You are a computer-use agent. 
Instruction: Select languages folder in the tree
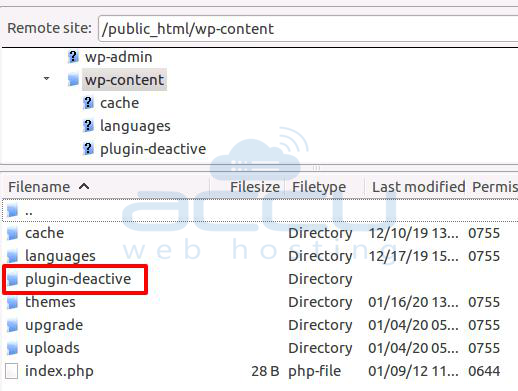tap(135, 126)
